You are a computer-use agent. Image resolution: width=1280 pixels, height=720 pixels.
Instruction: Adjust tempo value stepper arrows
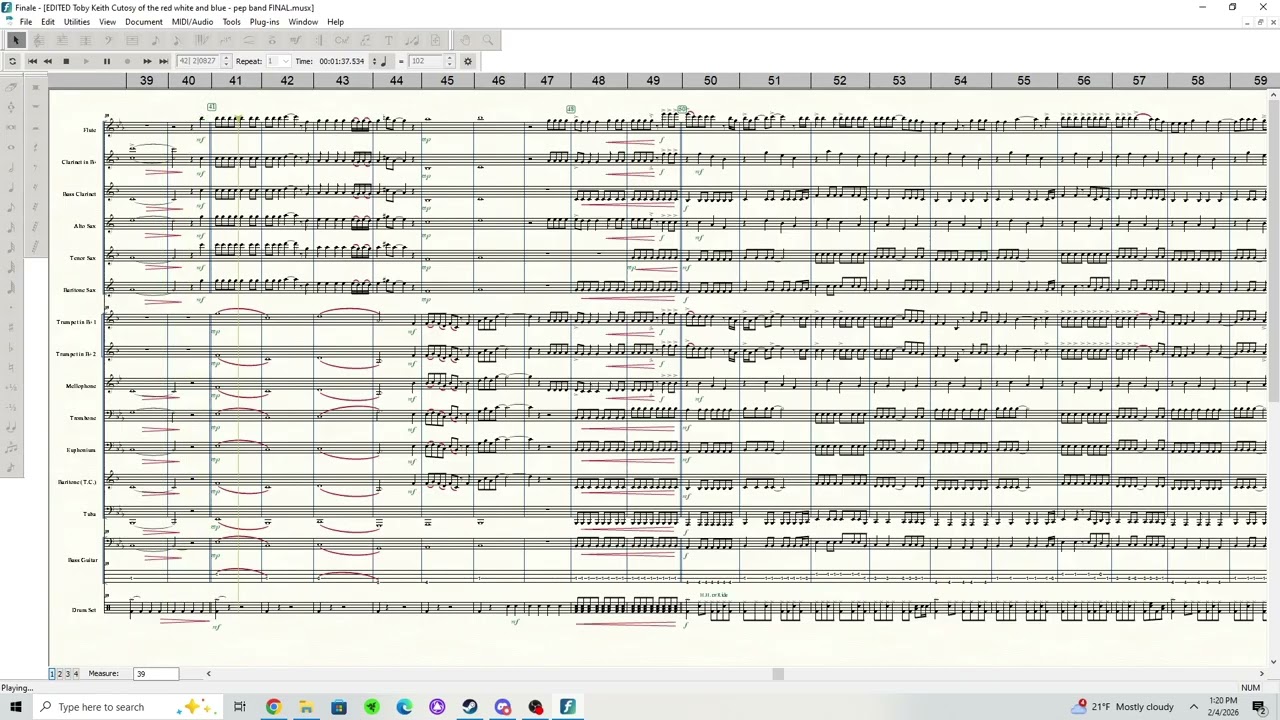click(449, 61)
